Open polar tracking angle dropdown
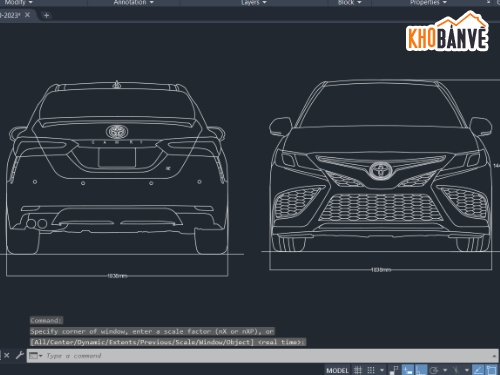The width and height of the screenshot is (500, 375). click(x=445, y=370)
